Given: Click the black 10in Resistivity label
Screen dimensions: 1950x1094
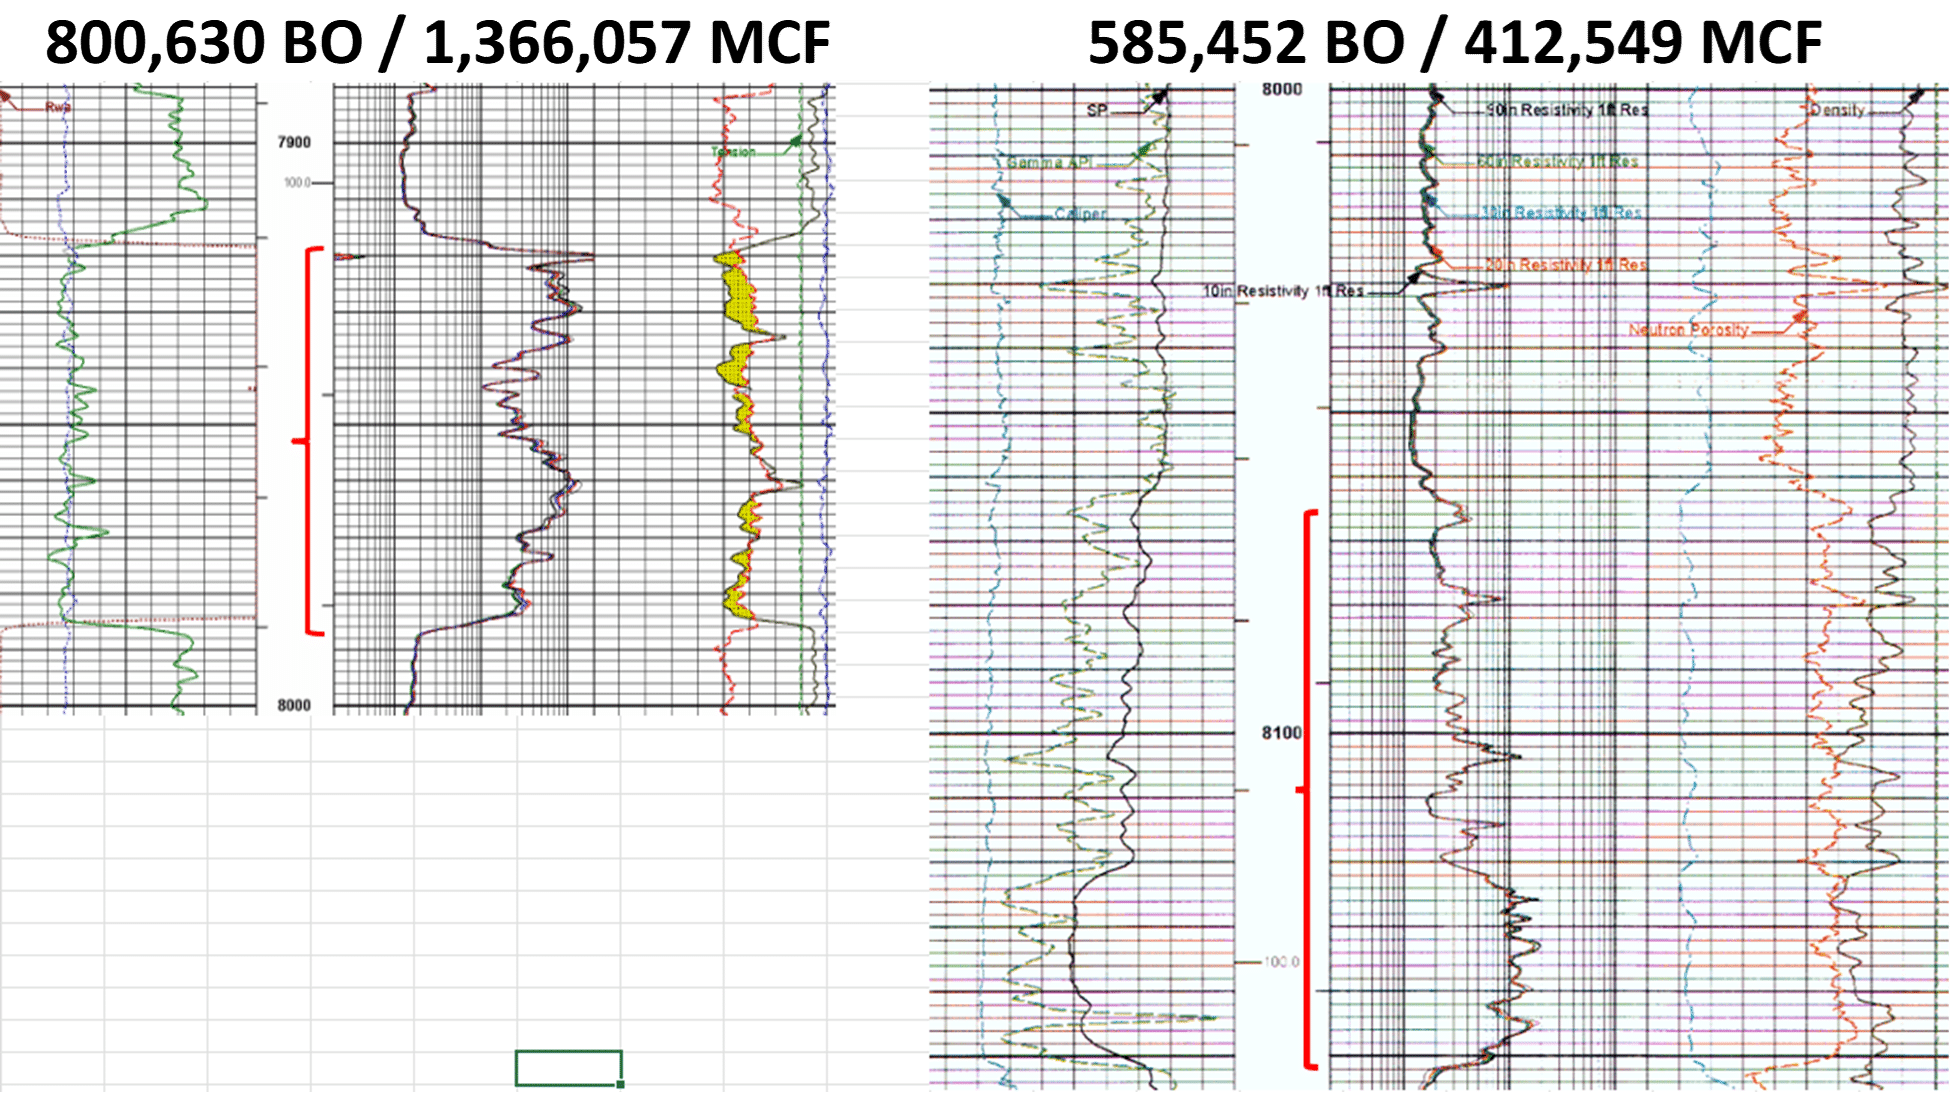Looking at the screenshot, I should tap(1282, 291).
